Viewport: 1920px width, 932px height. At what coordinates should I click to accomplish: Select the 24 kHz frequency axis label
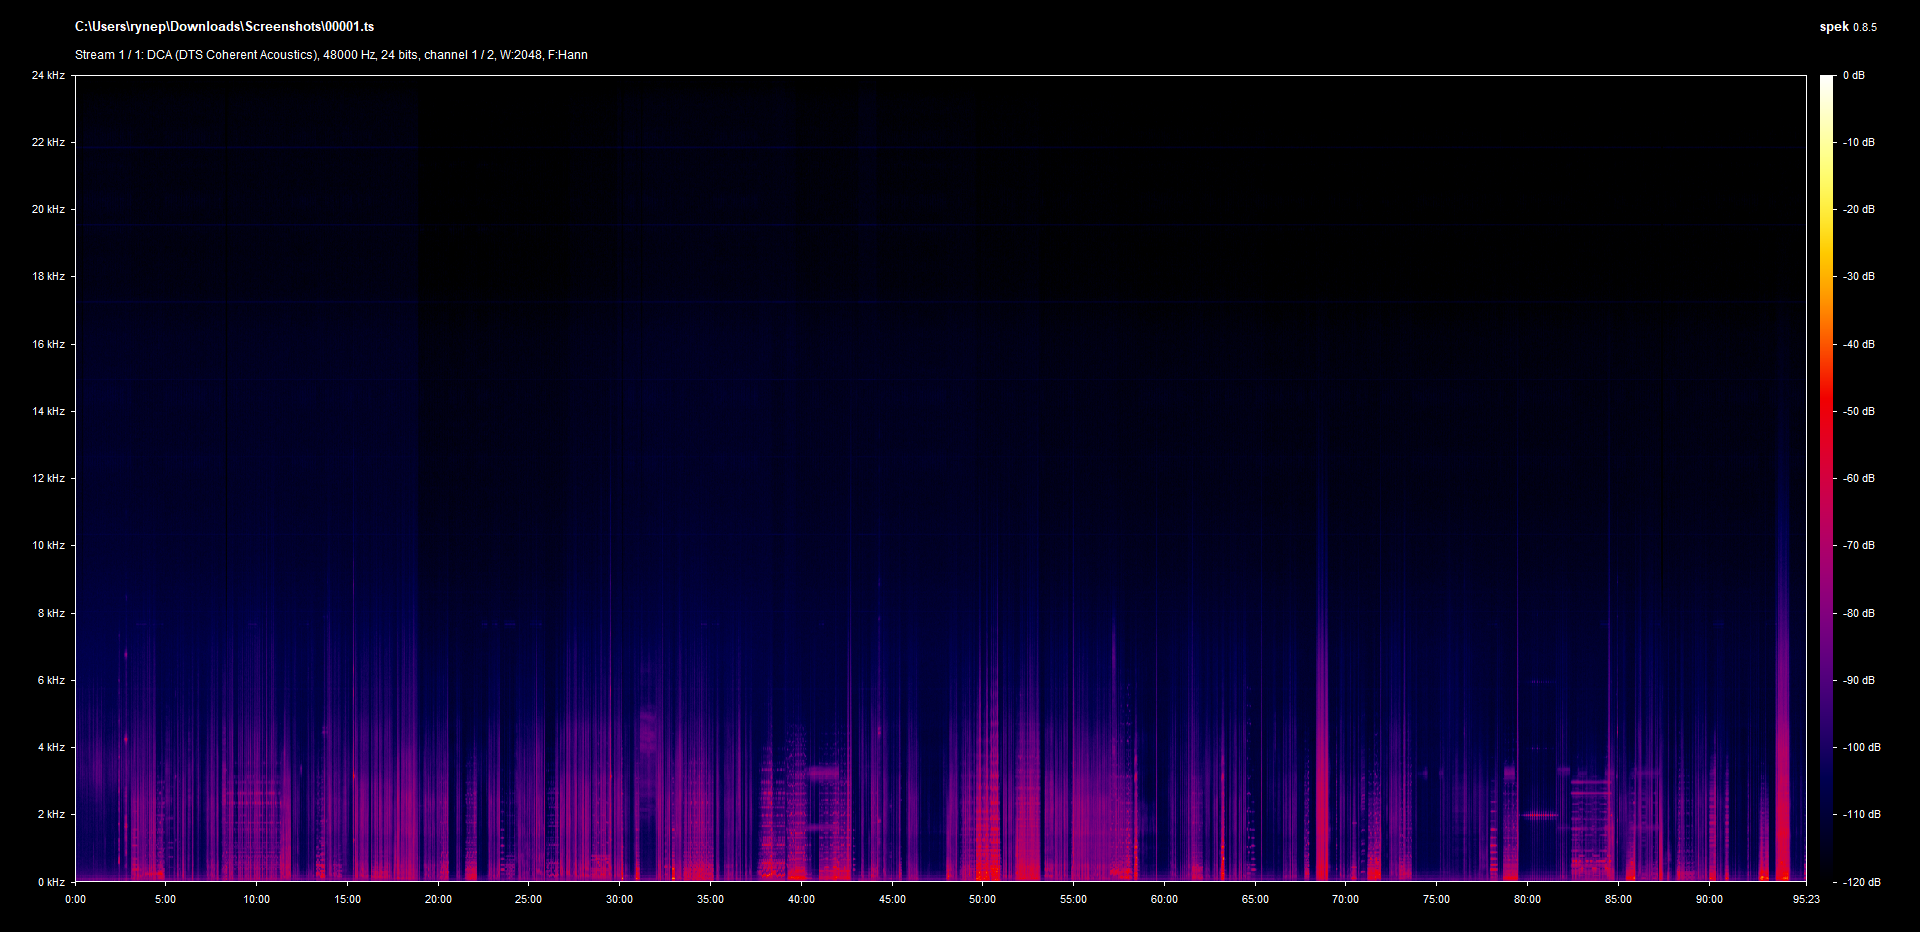coord(48,75)
